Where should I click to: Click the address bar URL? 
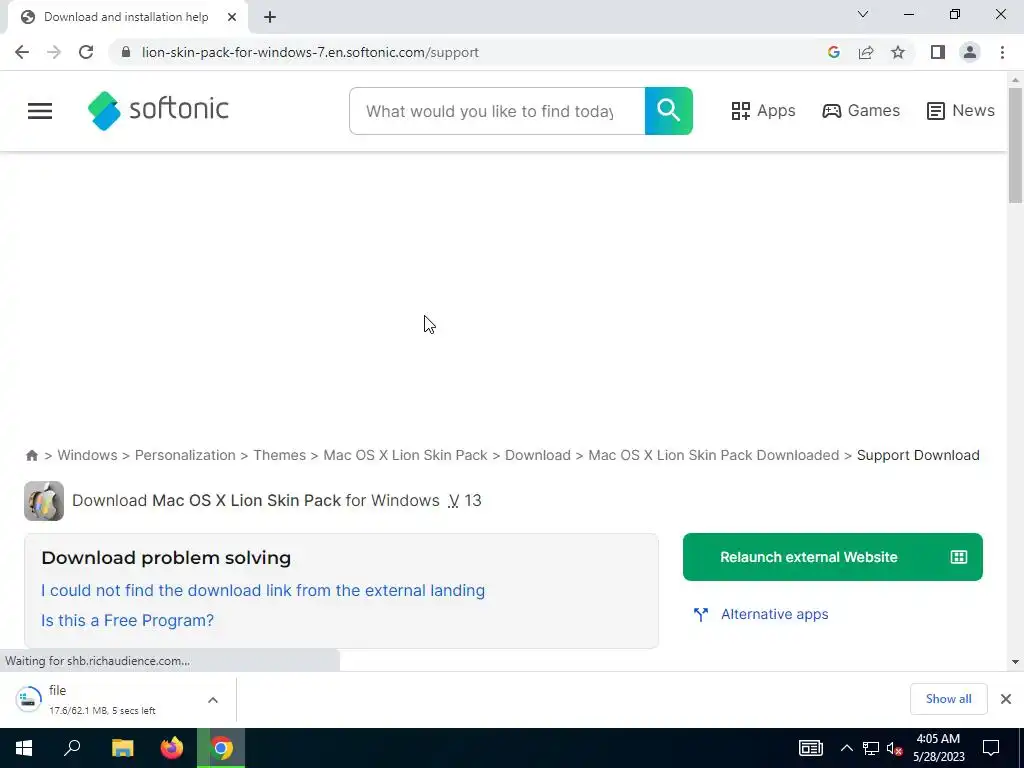(x=310, y=52)
